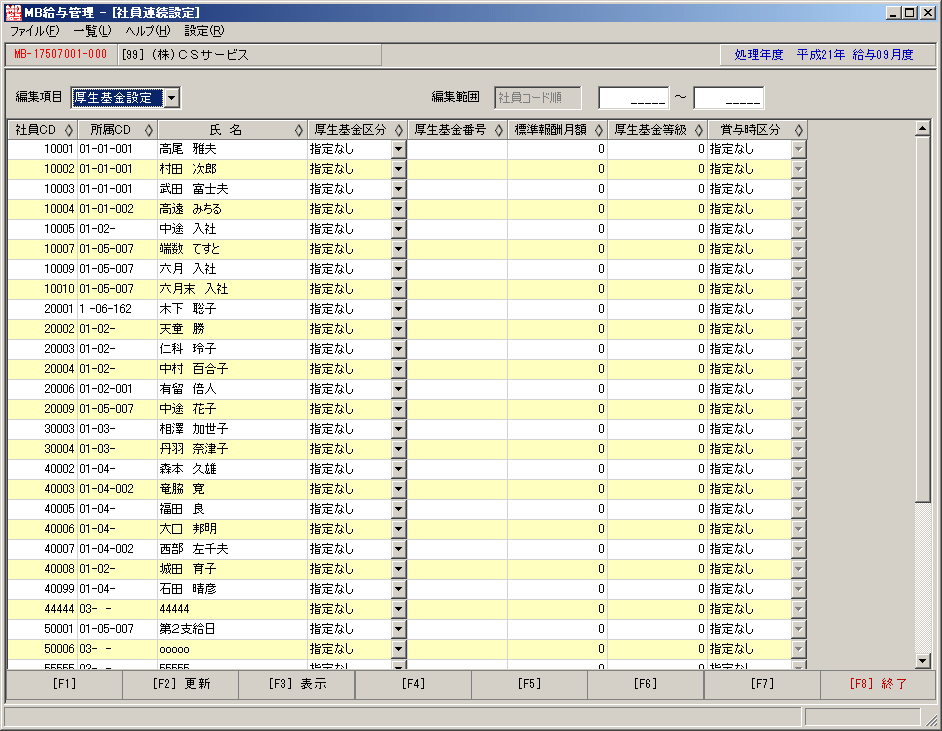Select the 厚生基金番号 cell for 天童 勝
Screen dimensions: 942x731
pyautogui.click(x=457, y=329)
